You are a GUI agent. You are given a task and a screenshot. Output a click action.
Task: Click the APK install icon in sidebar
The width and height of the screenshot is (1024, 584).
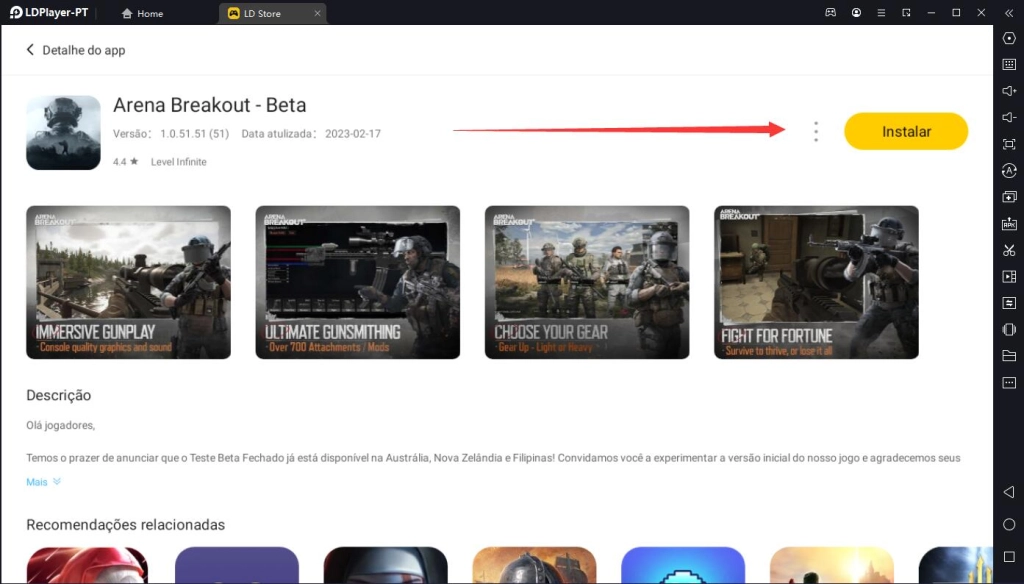click(x=1008, y=223)
